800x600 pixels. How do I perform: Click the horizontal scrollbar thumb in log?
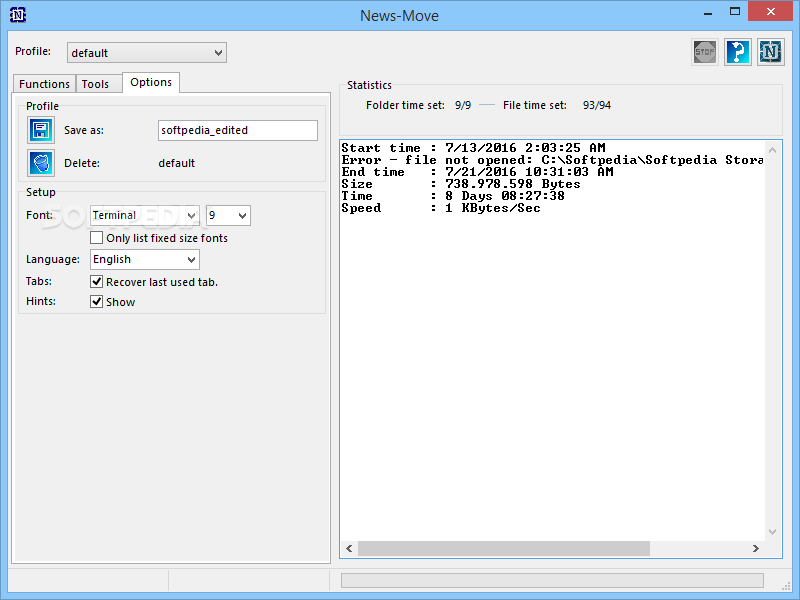click(x=504, y=548)
